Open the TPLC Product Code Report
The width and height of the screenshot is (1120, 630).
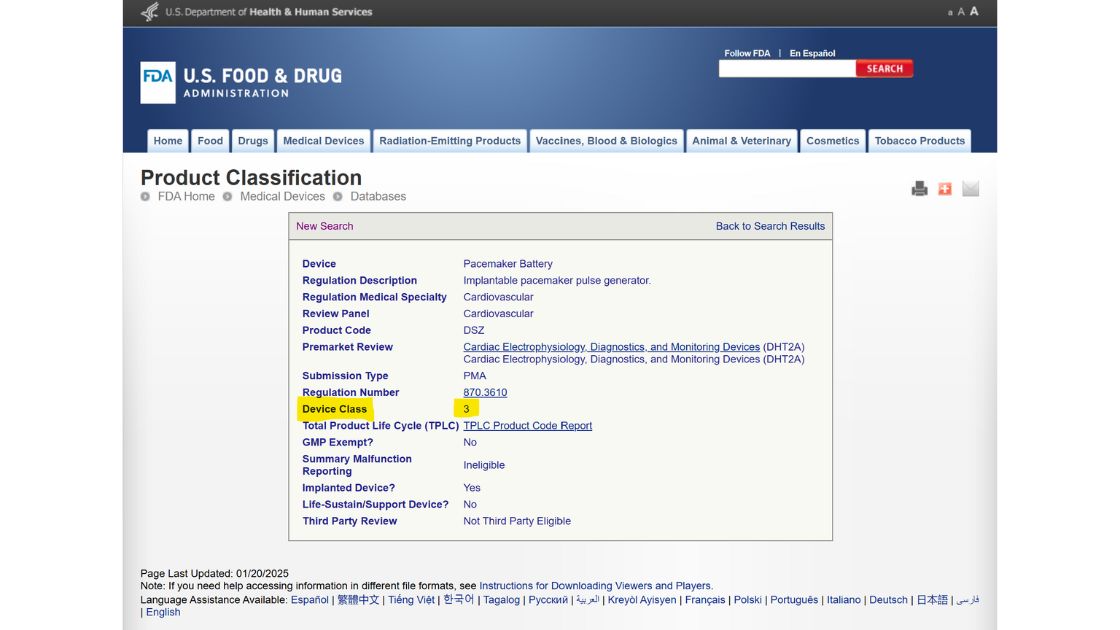[x=527, y=426]
